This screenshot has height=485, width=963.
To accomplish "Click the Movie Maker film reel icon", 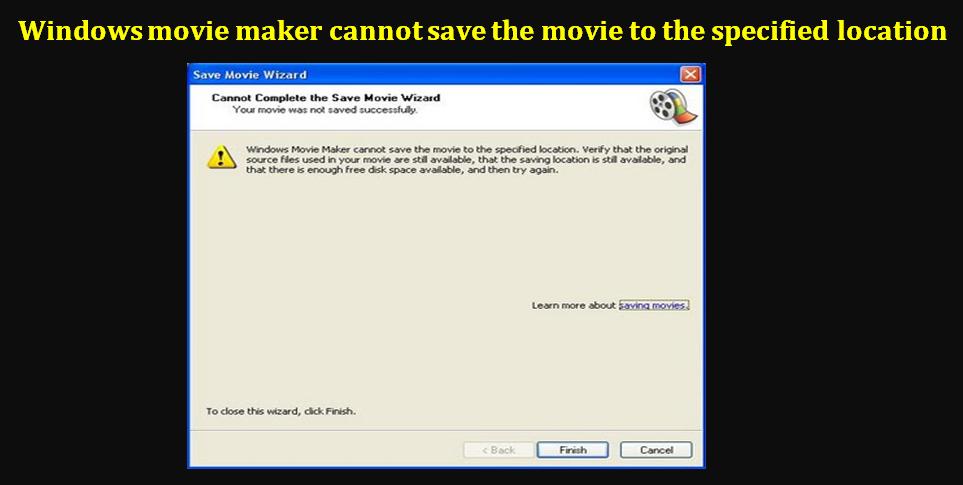I will click(672, 107).
